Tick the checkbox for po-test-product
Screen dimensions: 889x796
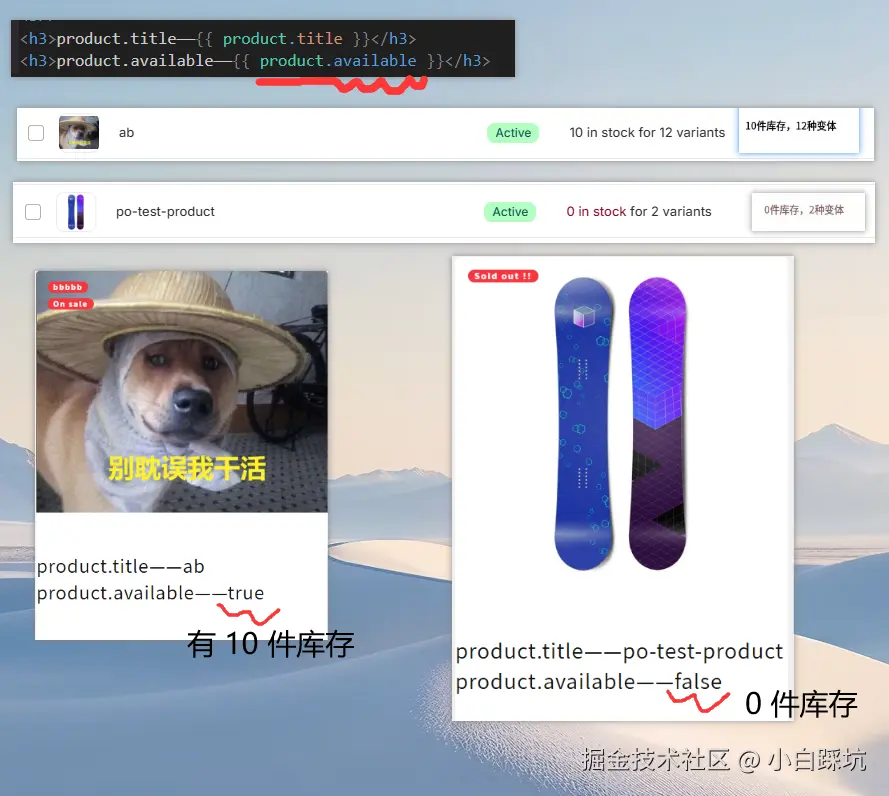coord(33,211)
